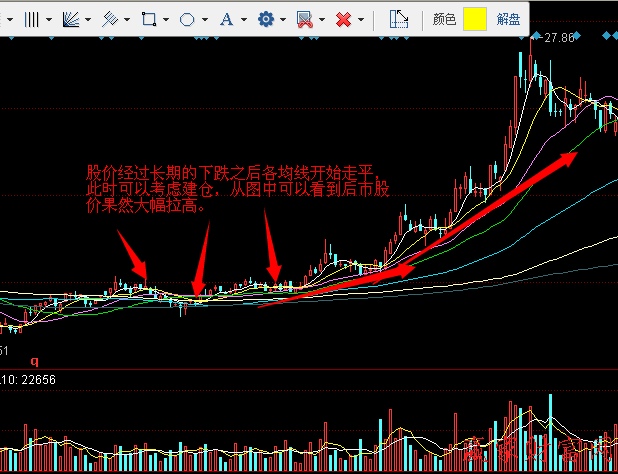Image resolution: width=618 pixels, height=474 pixels.
Task: Click the 27.86 peak price label
Action: click(558, 38)
